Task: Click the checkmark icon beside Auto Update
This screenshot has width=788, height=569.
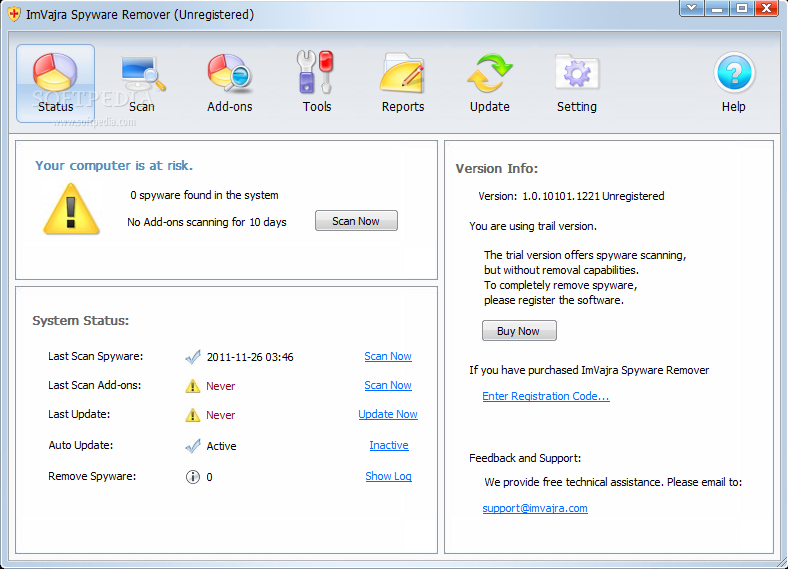Action: (x=193, y=446)
